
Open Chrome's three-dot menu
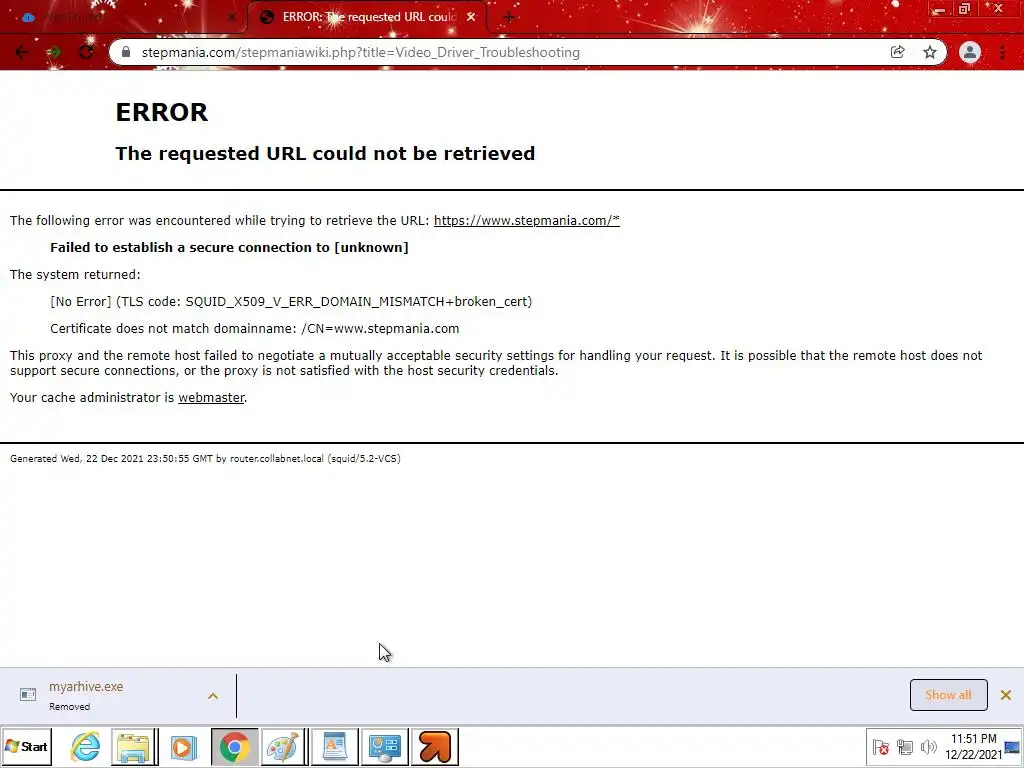click(1002, 52)
